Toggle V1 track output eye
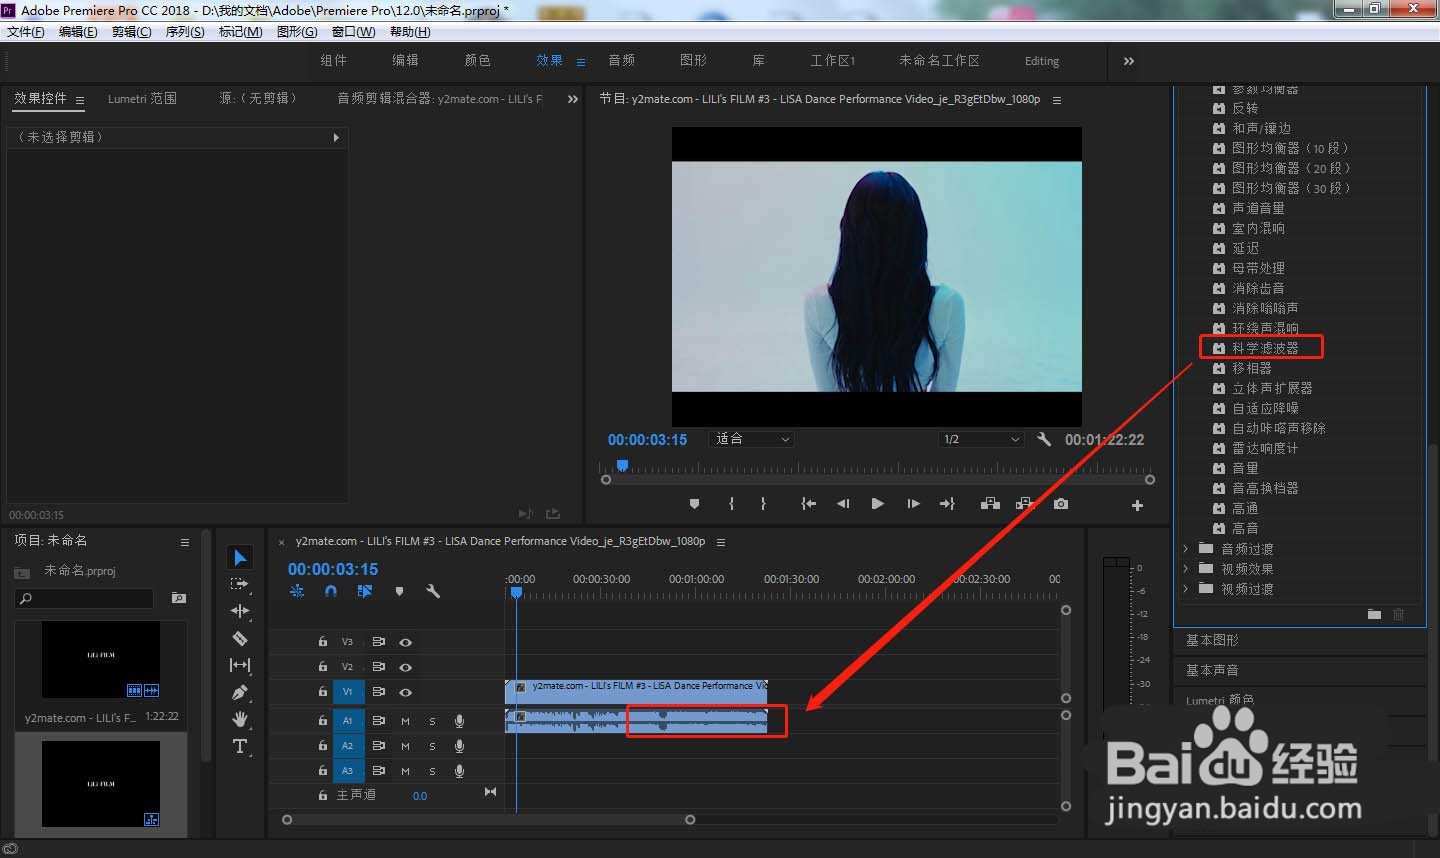 click(405, 692)
